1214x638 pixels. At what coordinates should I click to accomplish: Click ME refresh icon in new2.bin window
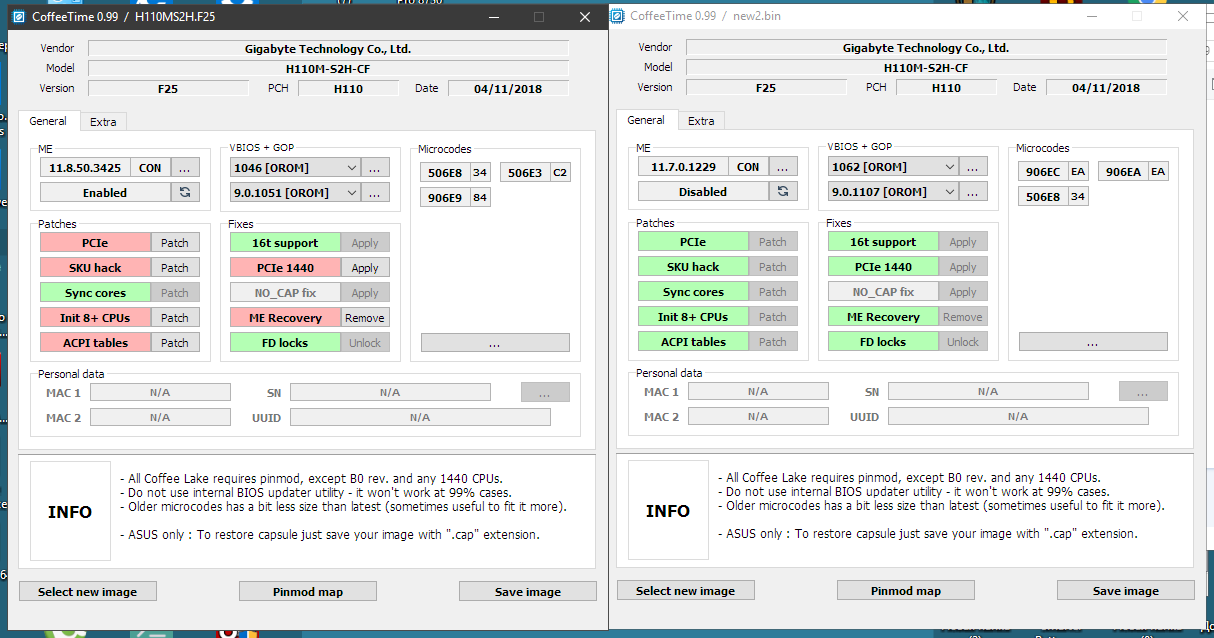[x=783, y=191]
